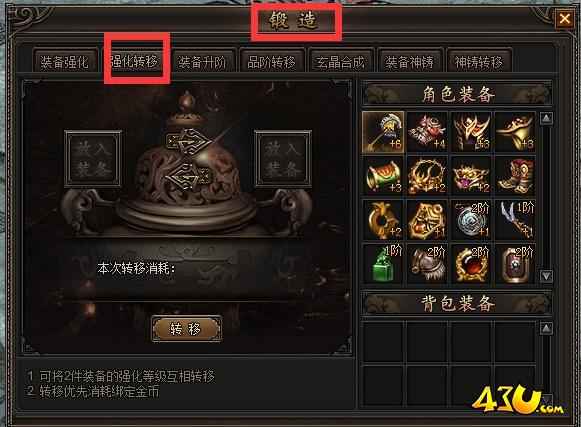581x427 pixels.
Task: Select the +6 halberd weapon icon
Action: click(384, 132)
